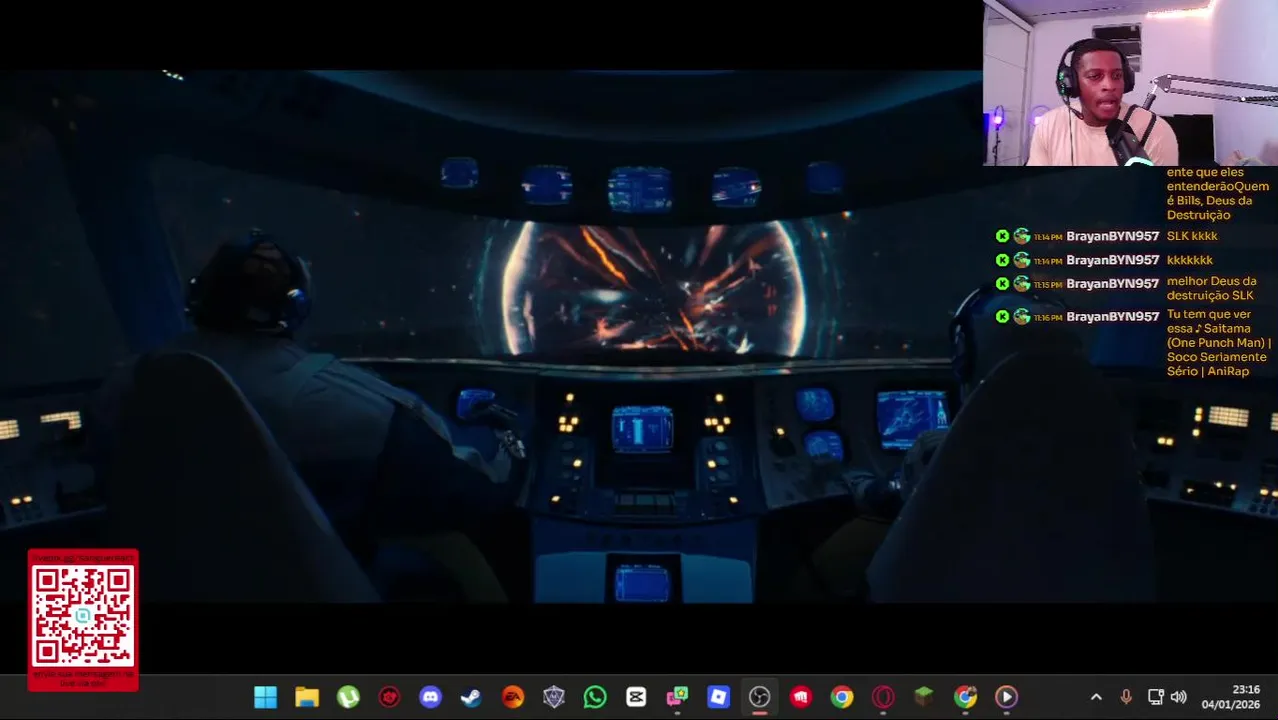Open the Windows Start menu
1278x720 pixels.
click(x=265, y=697)
